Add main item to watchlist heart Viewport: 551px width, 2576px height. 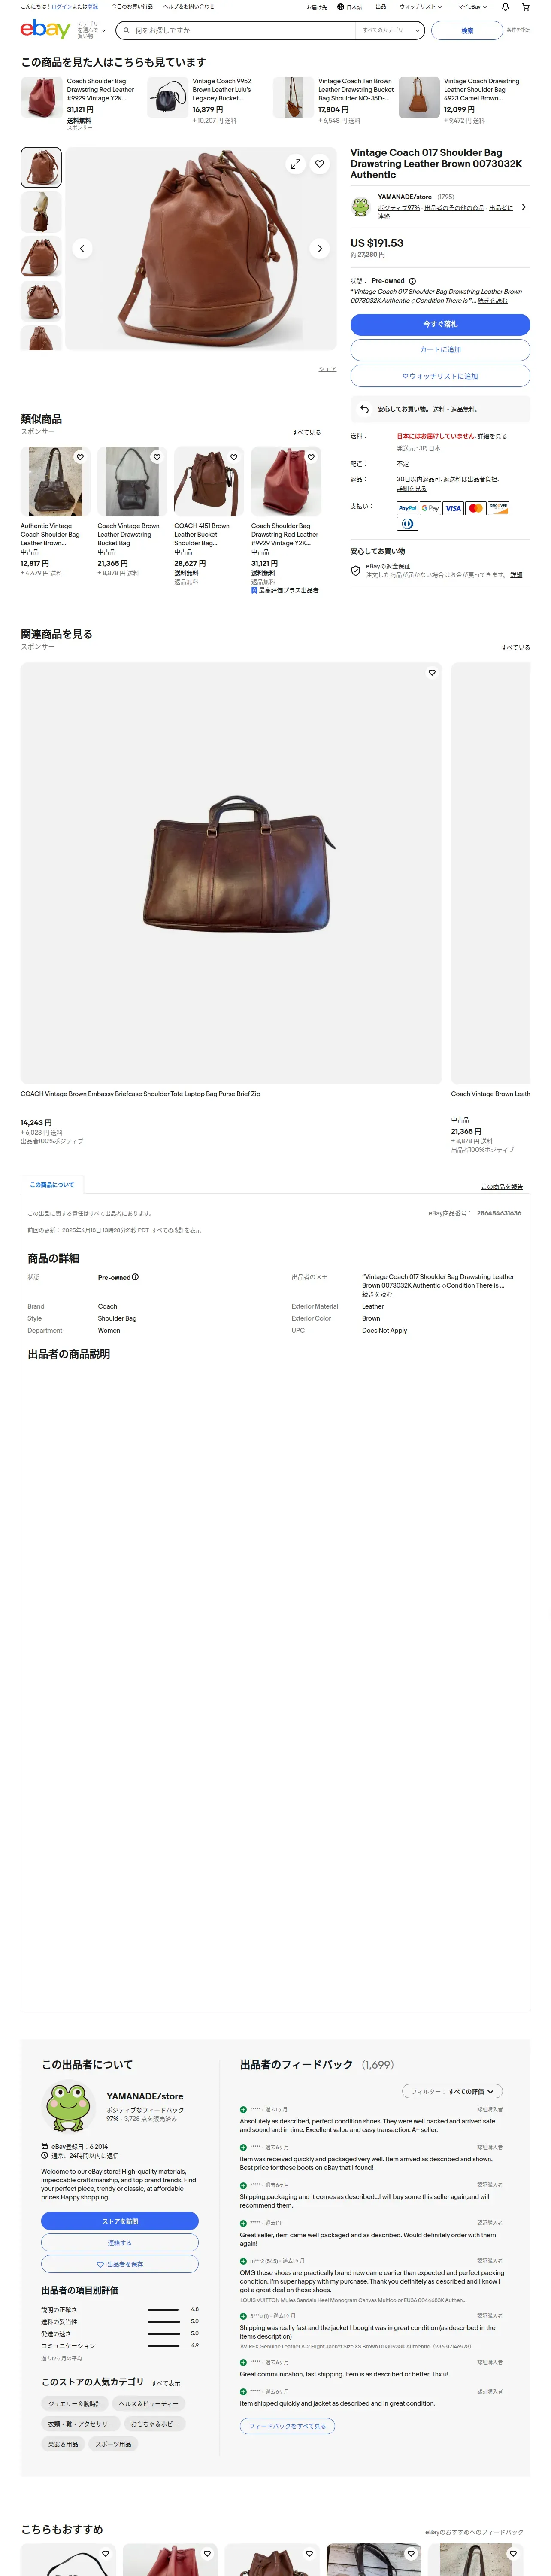[x=320, y=164]
